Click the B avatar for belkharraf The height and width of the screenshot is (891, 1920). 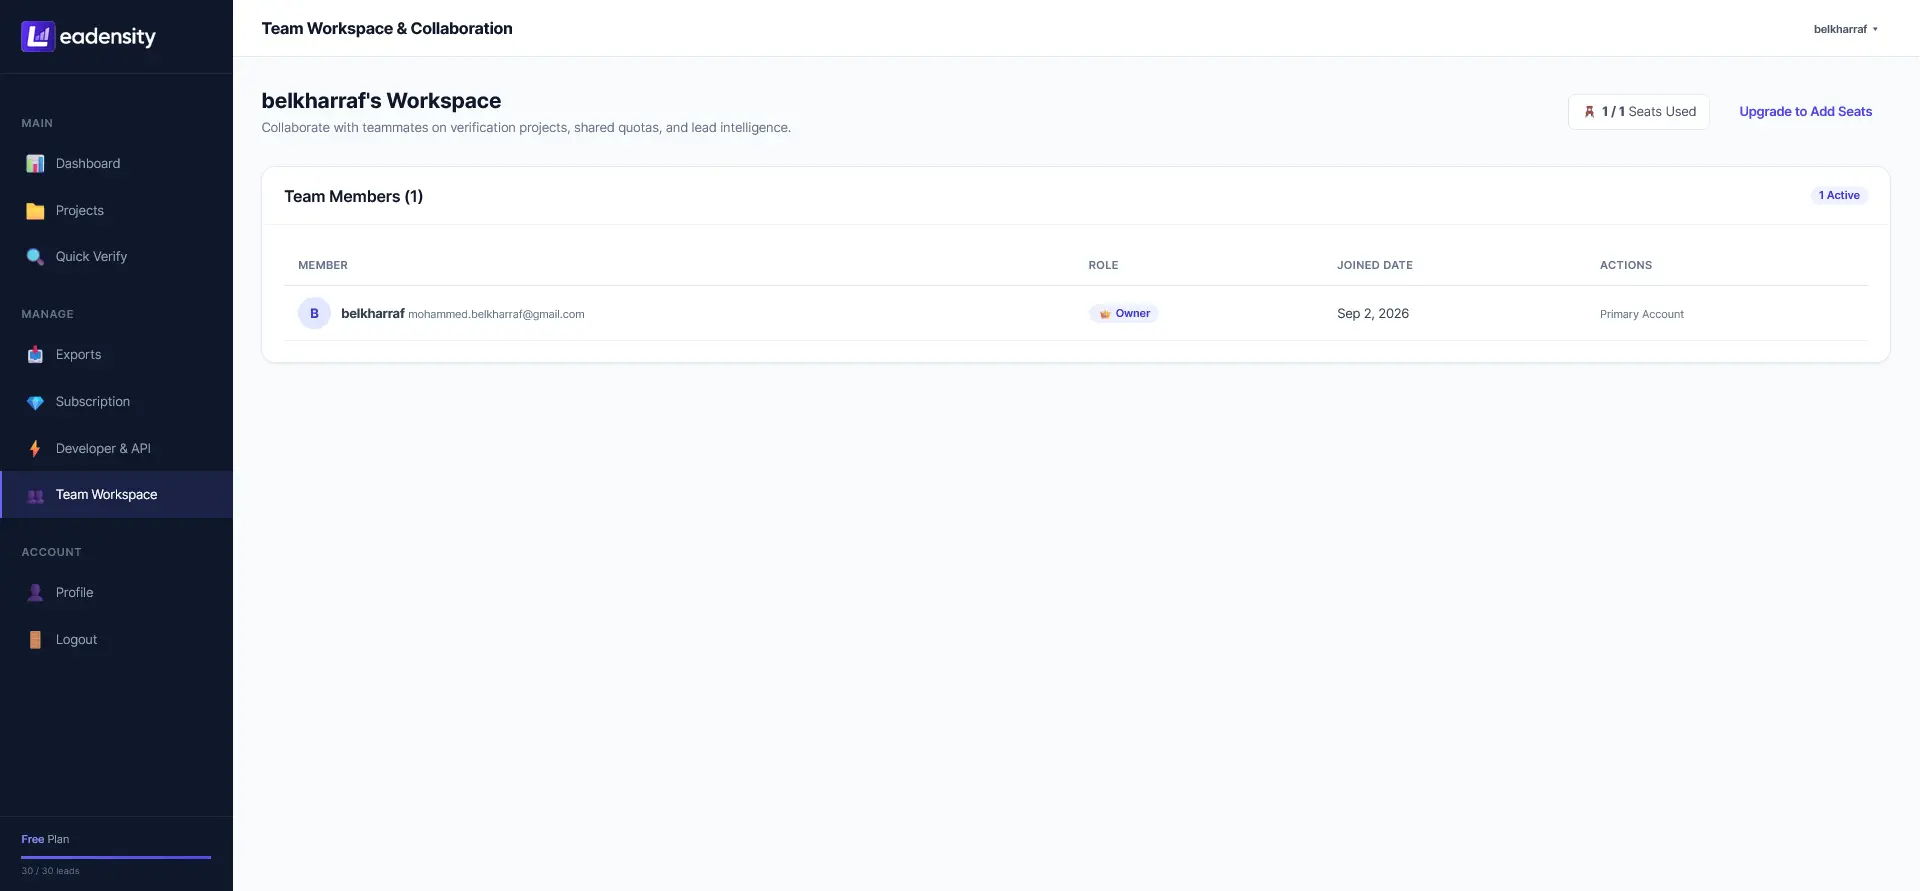click(x=314, y=313)
